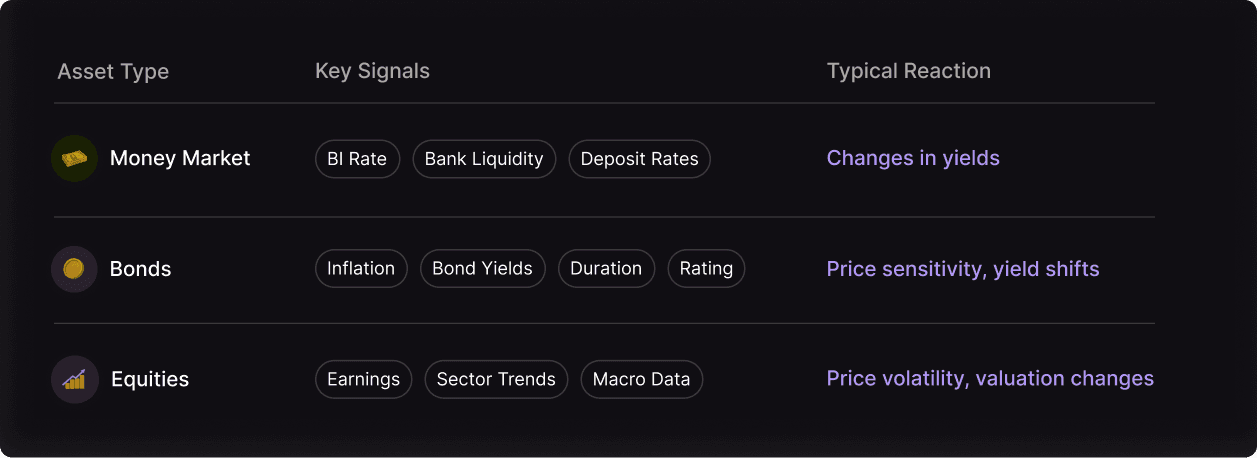Open Price volatility, valuation changes link
Screen dimensions: 1257x458
pos(990,379)
